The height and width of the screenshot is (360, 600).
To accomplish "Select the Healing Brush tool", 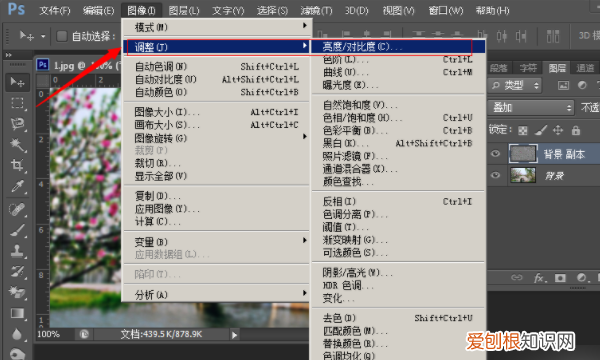I will (x=17, y=210).
